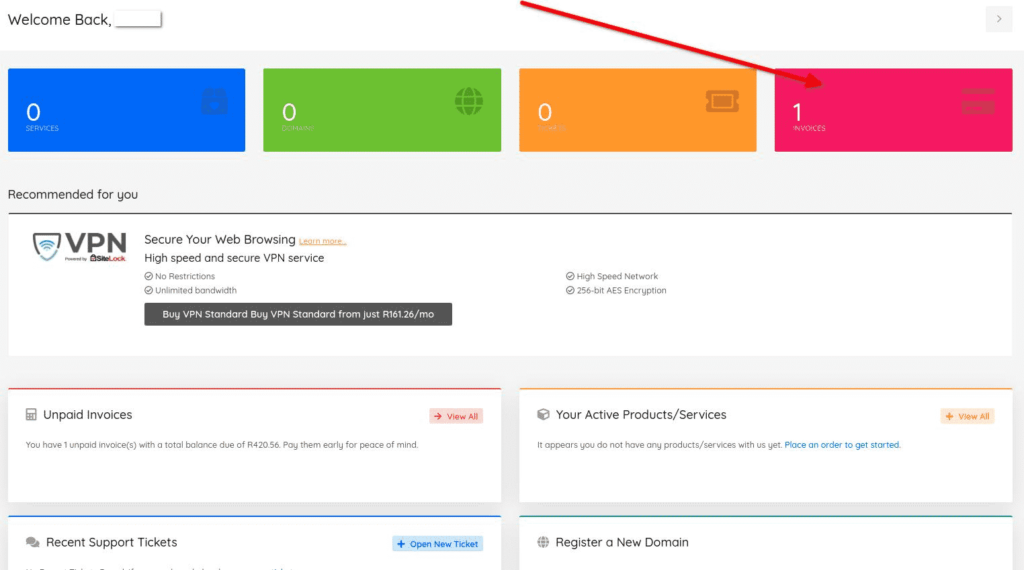The image size is (1024, 570).
Task: View all unpaid invoices
Action: [456, 416]
